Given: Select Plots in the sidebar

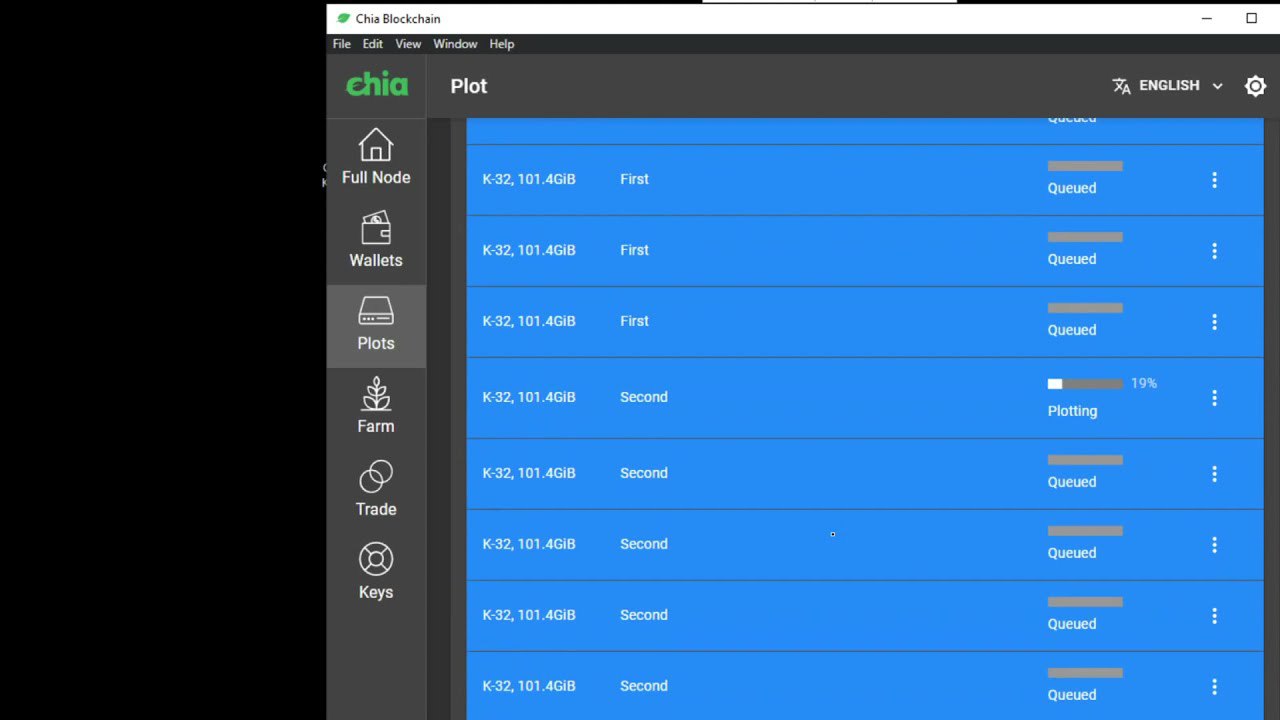Looking at the screenshot, I should (376, 324).
